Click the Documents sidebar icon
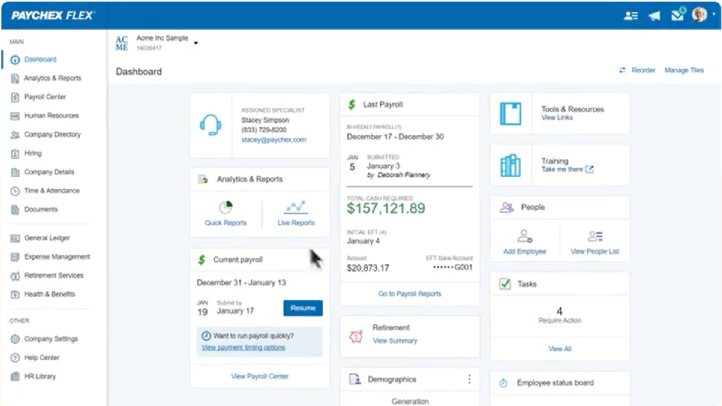The height and width of the screenshot is (406, 722). pyautogui.click(x=15, y=209)
